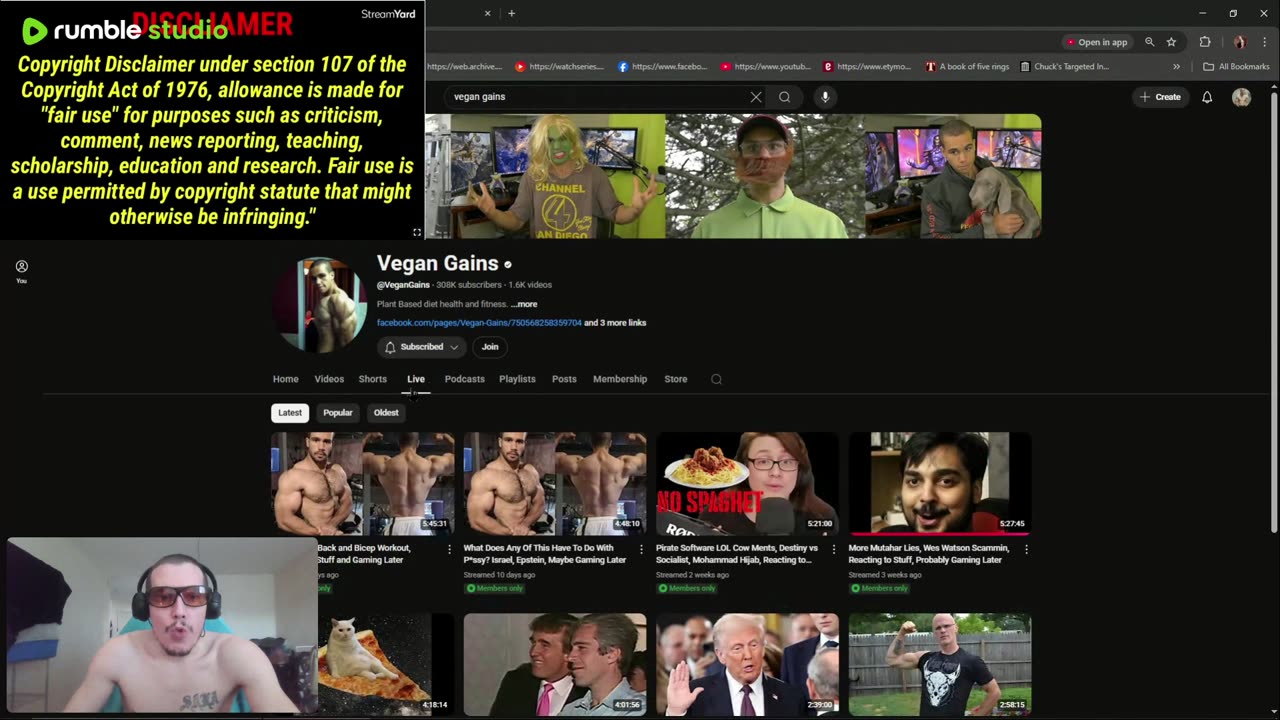
Task: Open the cat pizza 4:18:14 thumbnail
Action: [385, 664]
